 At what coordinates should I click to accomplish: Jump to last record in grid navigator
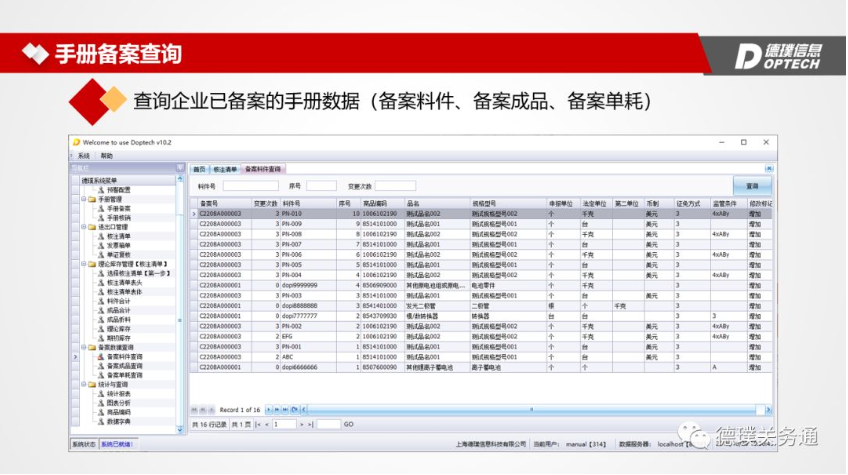point(284,409)
